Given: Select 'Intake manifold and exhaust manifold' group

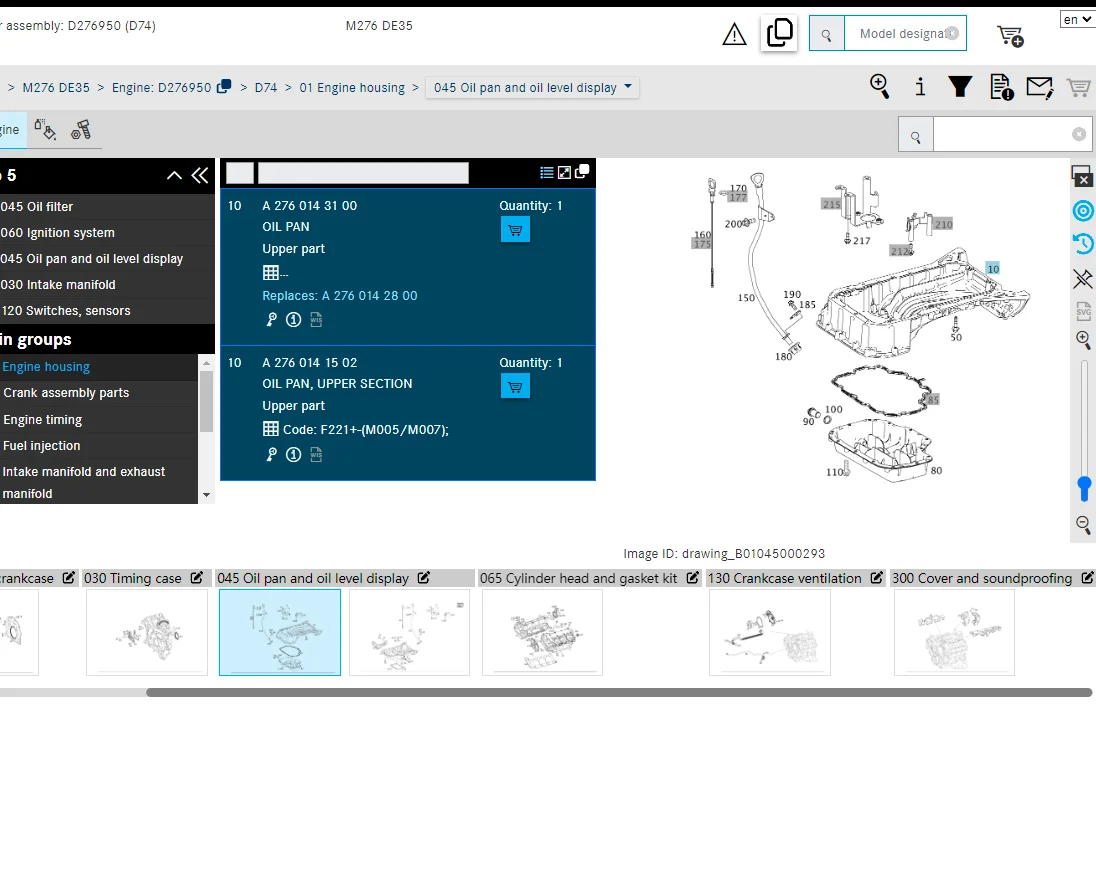Looking at the screenshot, I should tap(99, 482).
